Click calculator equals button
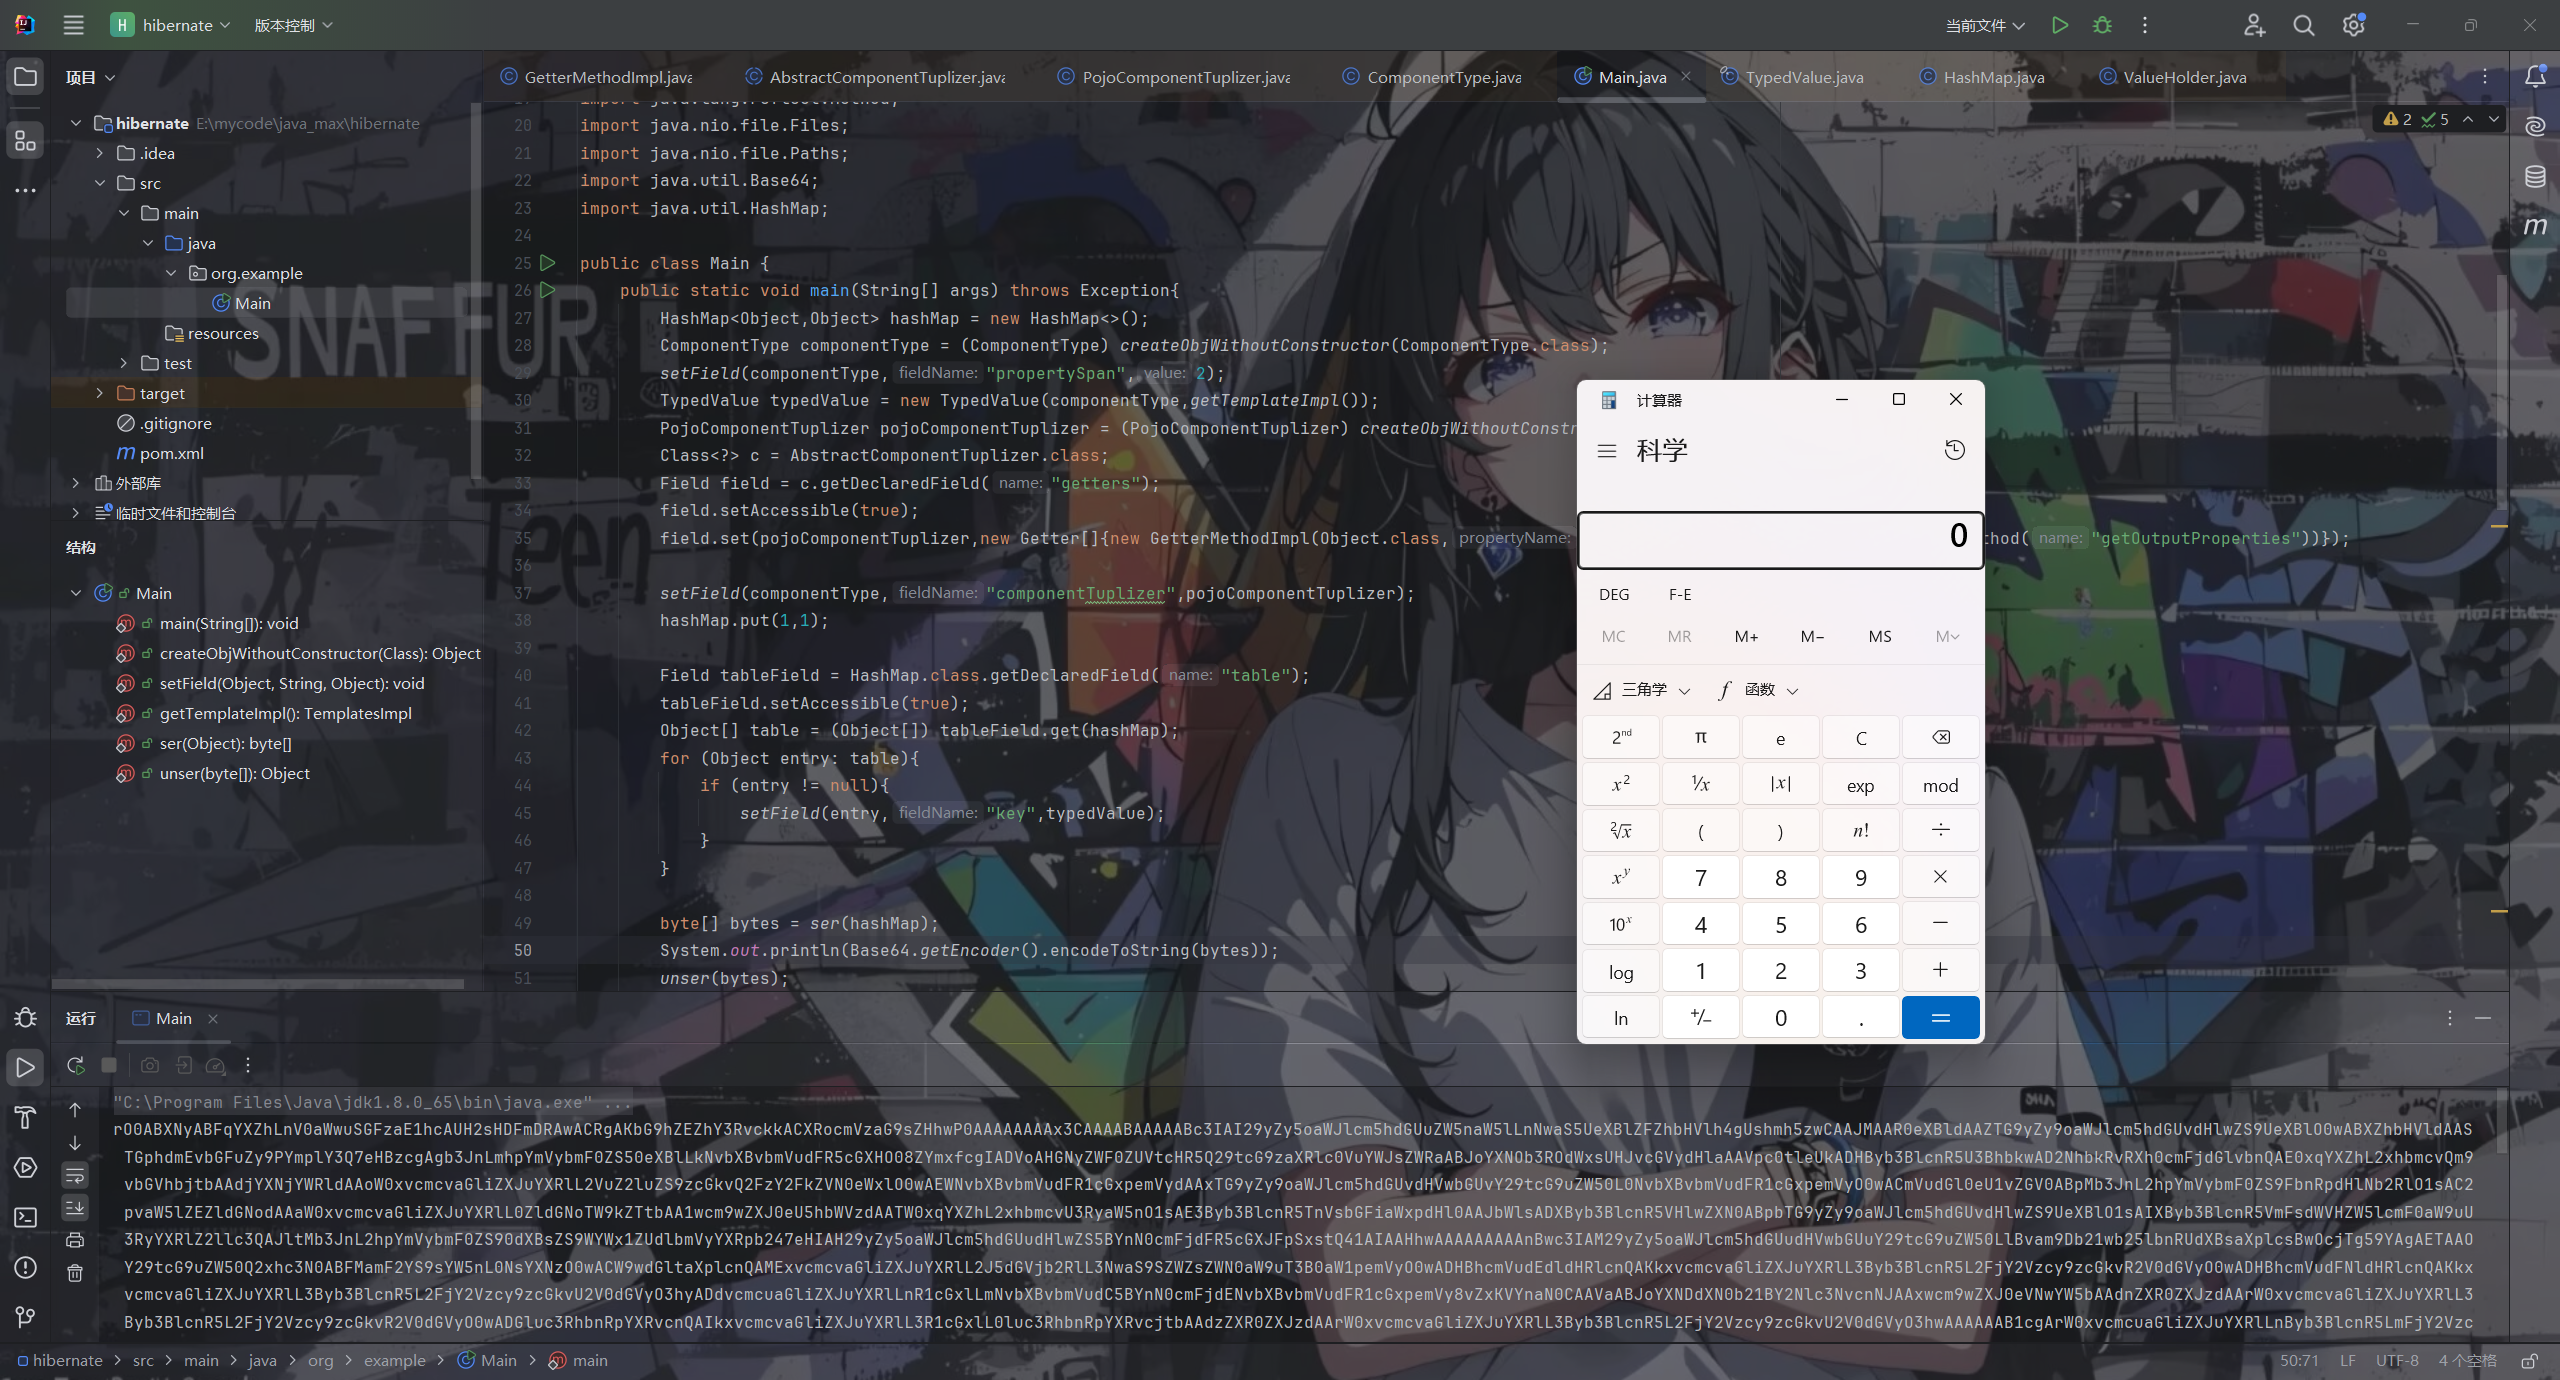The image size is (2560, 1380). click(1940, 1017)
